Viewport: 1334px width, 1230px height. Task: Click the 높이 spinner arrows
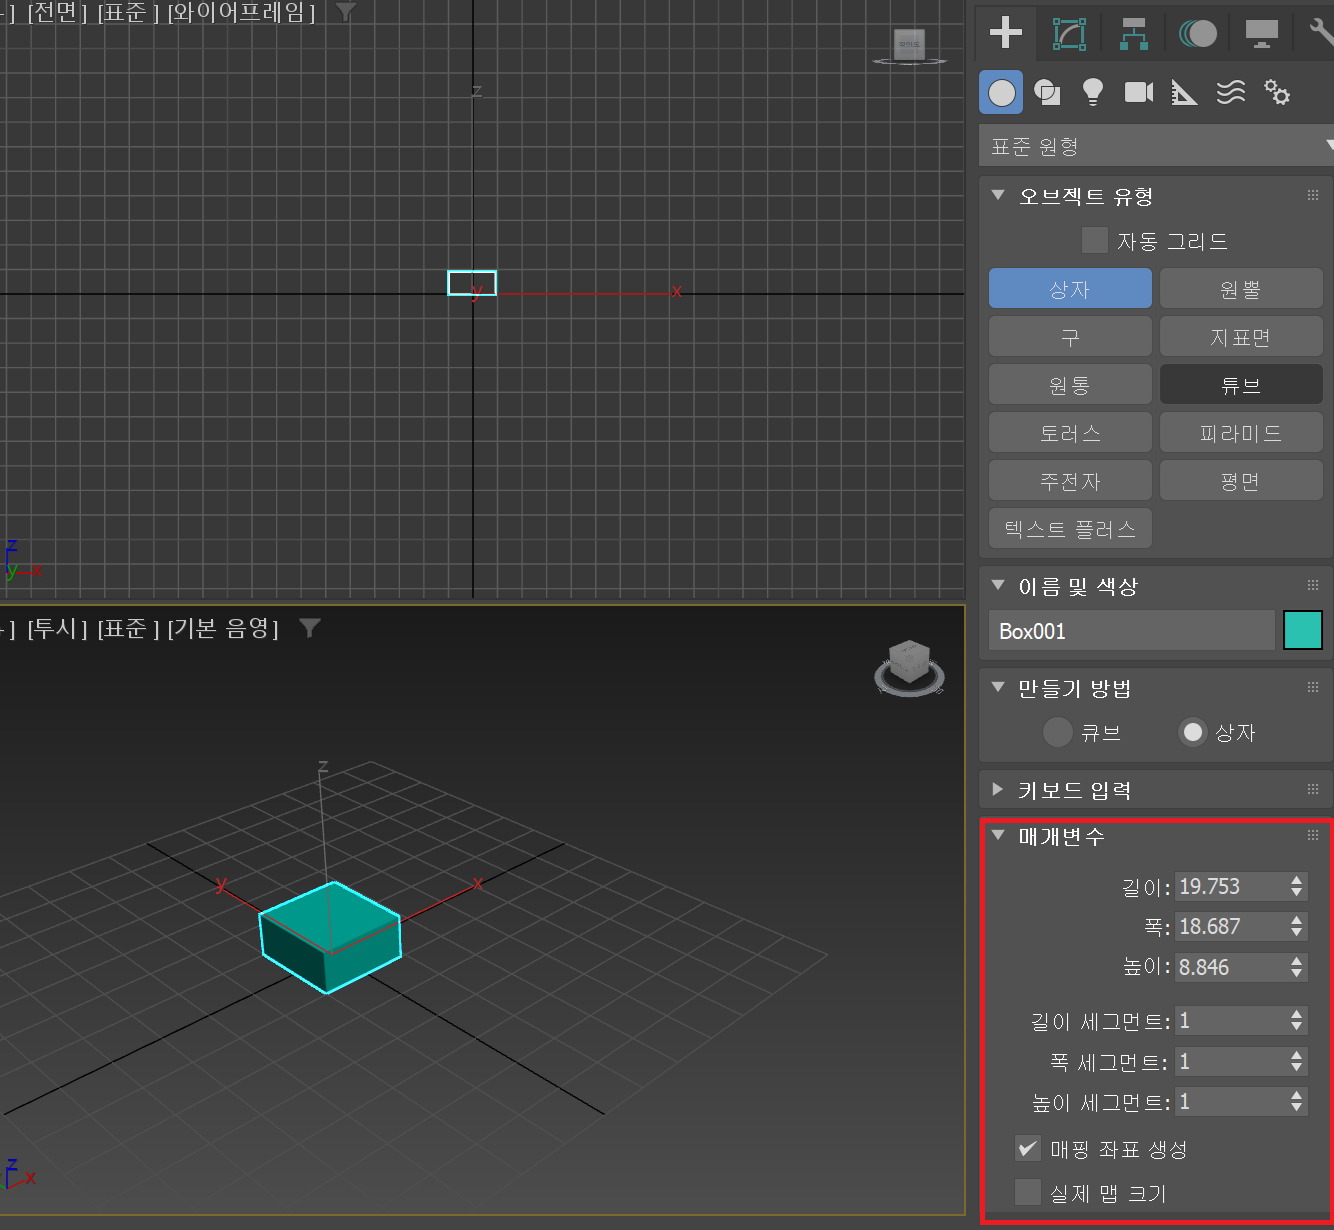(1297, 967)
